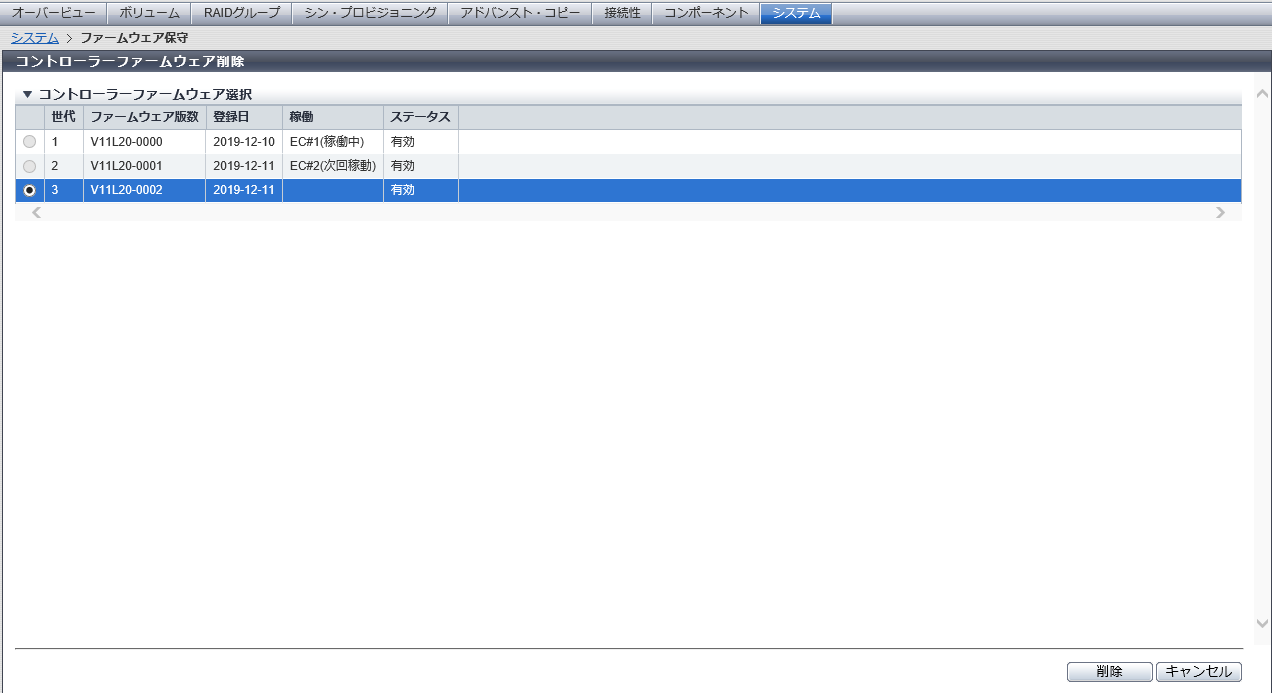Select the generation 2 firmware radio button
This screenshot has height=693, width=1272.
coord(29,166)
